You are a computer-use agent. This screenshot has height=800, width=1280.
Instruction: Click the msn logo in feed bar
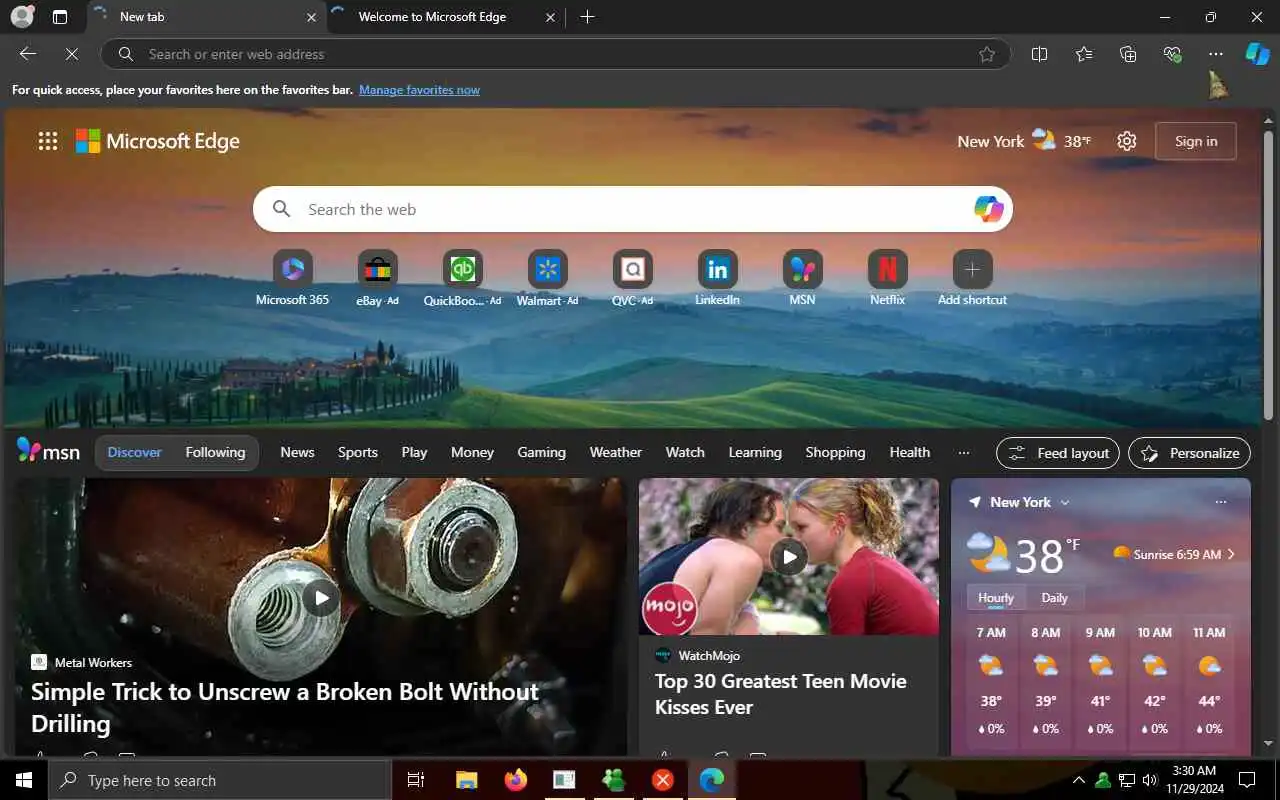tap(48, 452)
